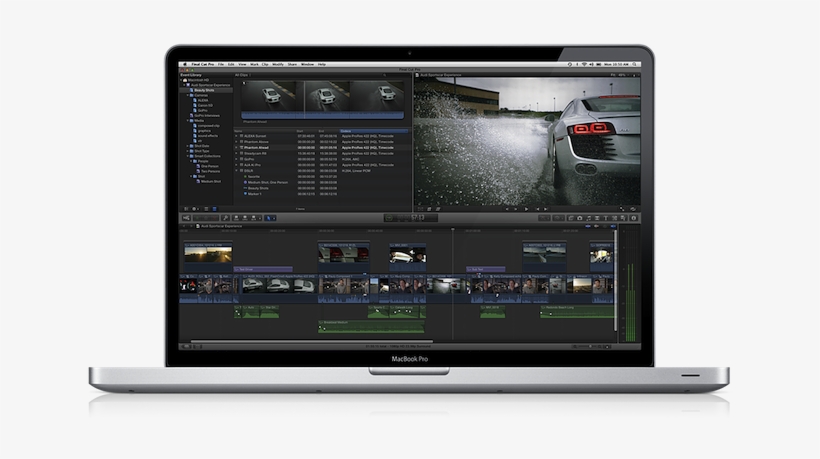Viewport: 820px width, 459px height.
Task: Click the Wi-Fi status icon
Action: tap(584, 64)
